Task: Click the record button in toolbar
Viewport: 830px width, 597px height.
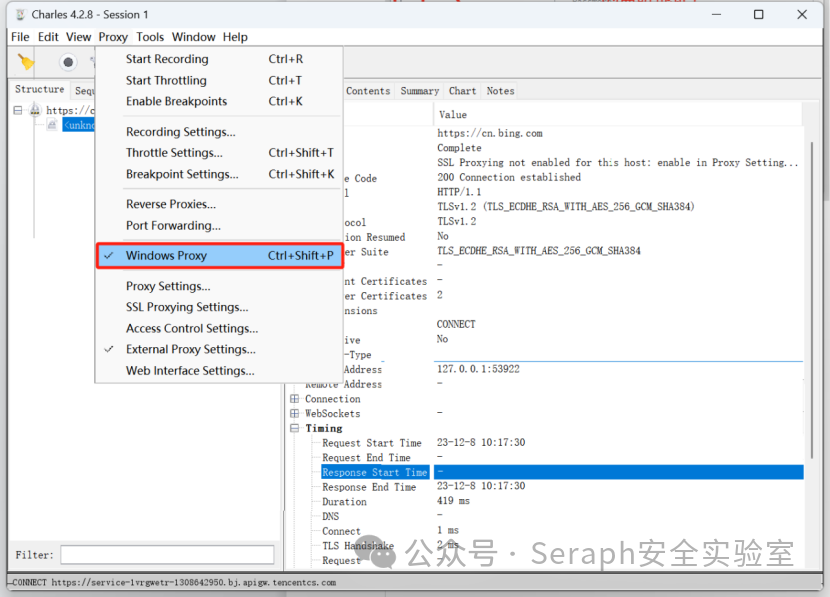Action: coord(68,62)
